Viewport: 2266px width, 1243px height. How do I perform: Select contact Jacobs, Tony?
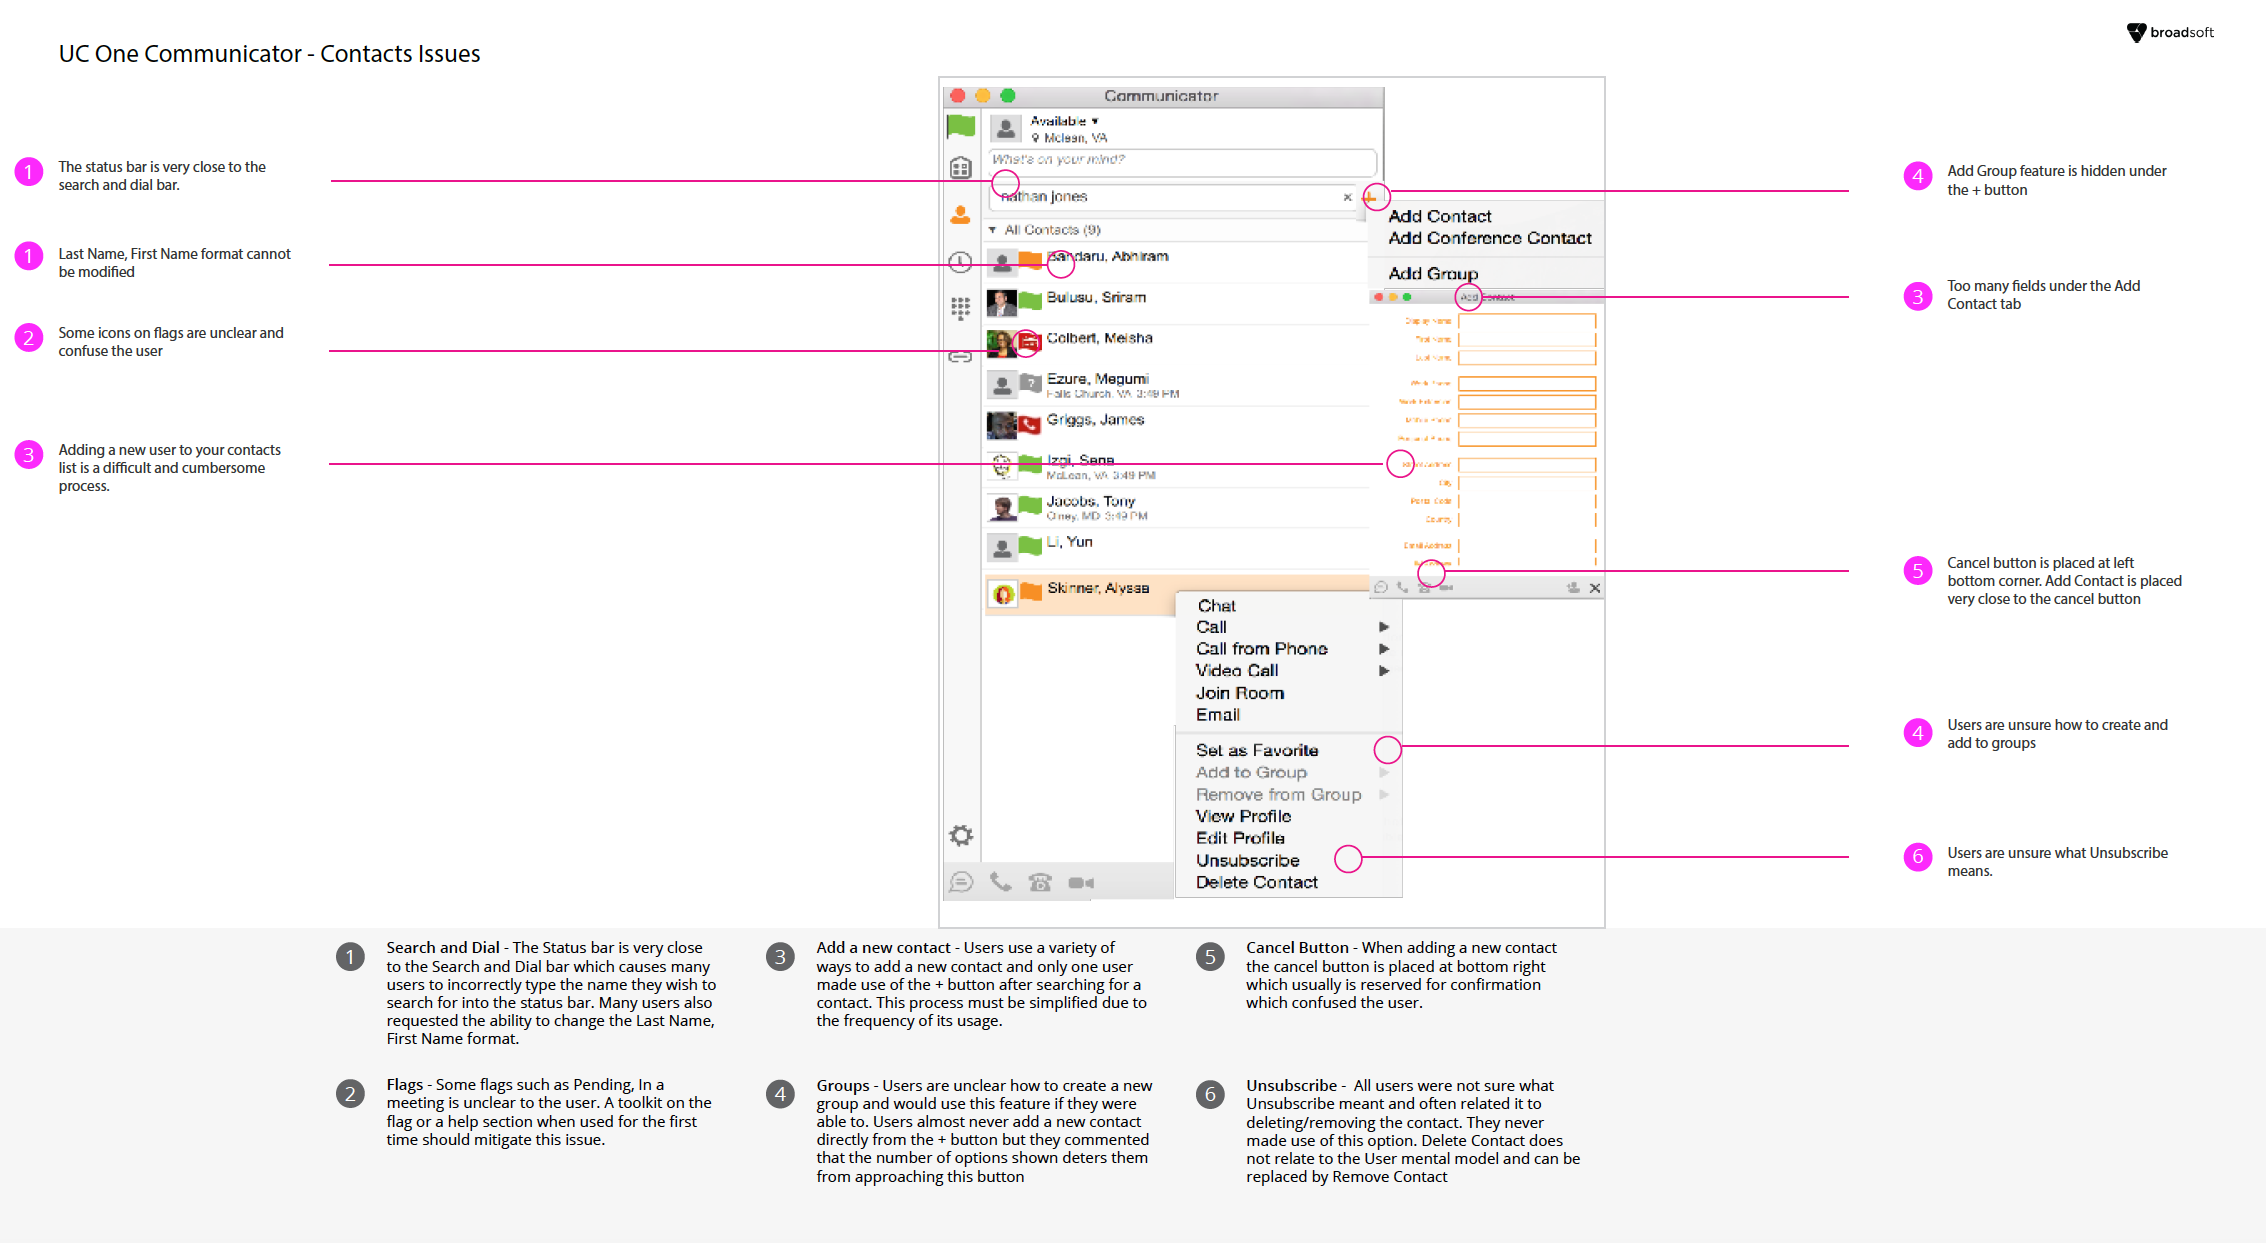tap(1176, 508)
